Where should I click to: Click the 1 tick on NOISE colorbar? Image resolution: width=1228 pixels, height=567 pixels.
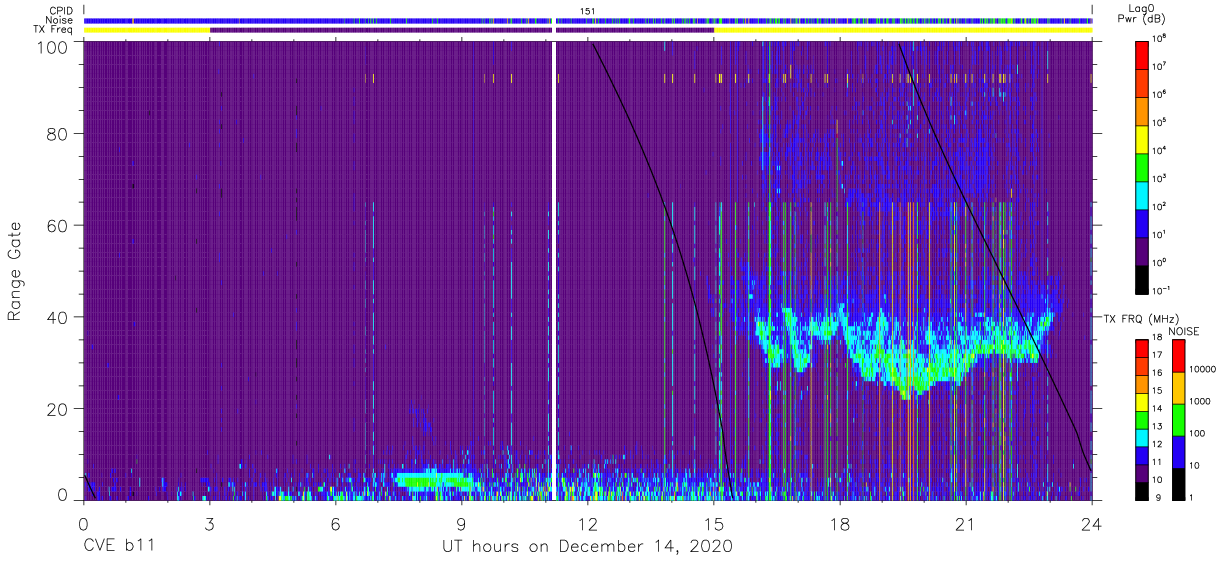pyautogui.click(x=1192, y=498)
